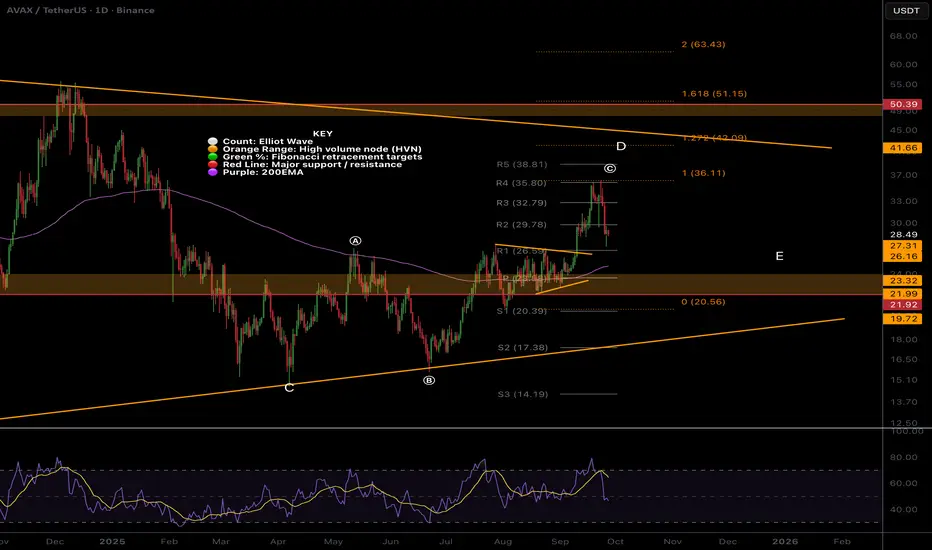Click the circled C wave marker near top
The image size is (932, 550).
pyautogui.click(x=609, y=168)
